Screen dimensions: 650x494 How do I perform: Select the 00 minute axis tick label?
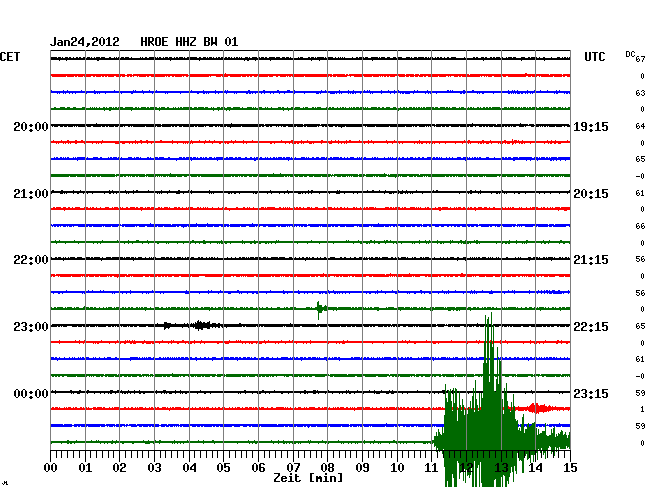click(51, 467)
